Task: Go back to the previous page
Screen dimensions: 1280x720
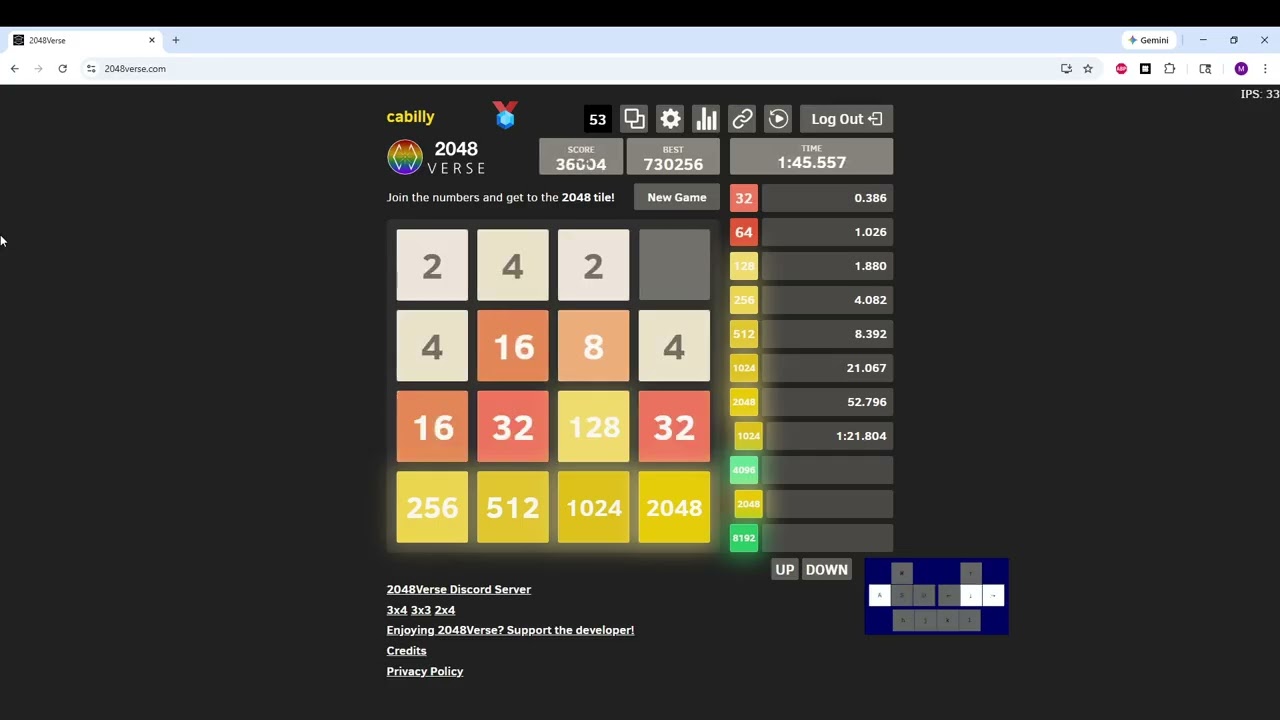Action: (14, 69)
